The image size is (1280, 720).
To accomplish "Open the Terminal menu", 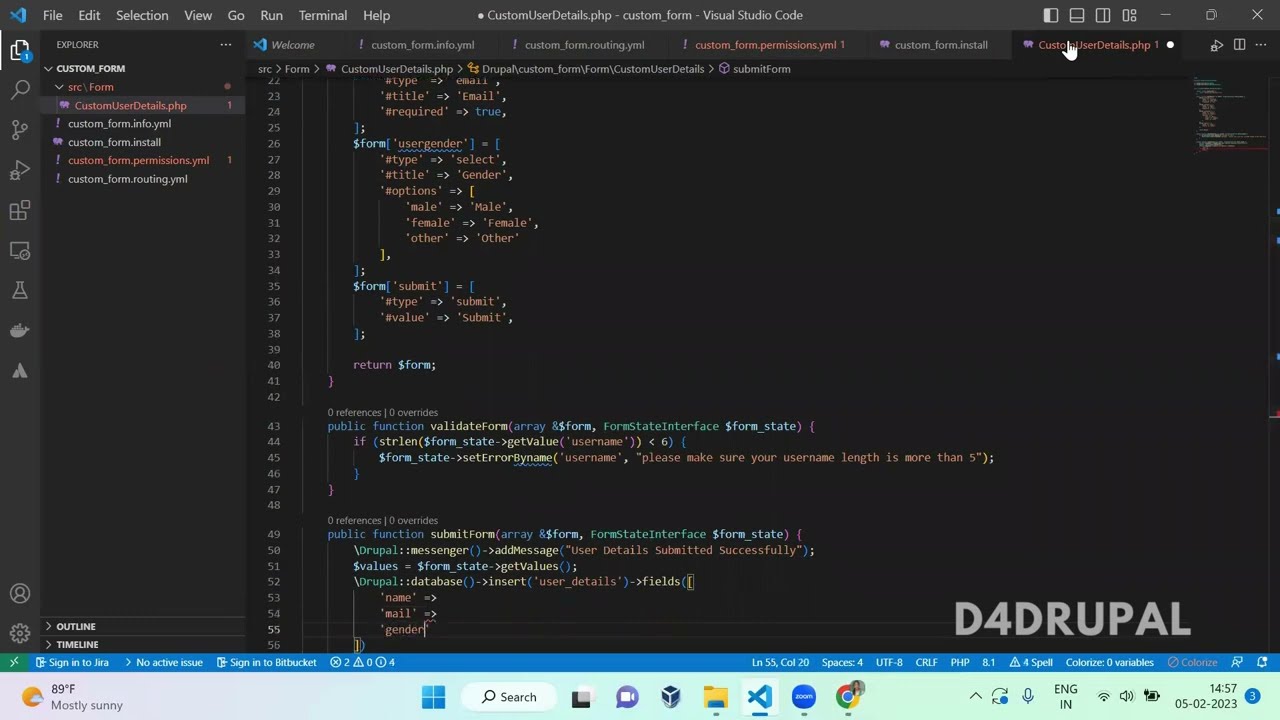I will tap(323, 15).
